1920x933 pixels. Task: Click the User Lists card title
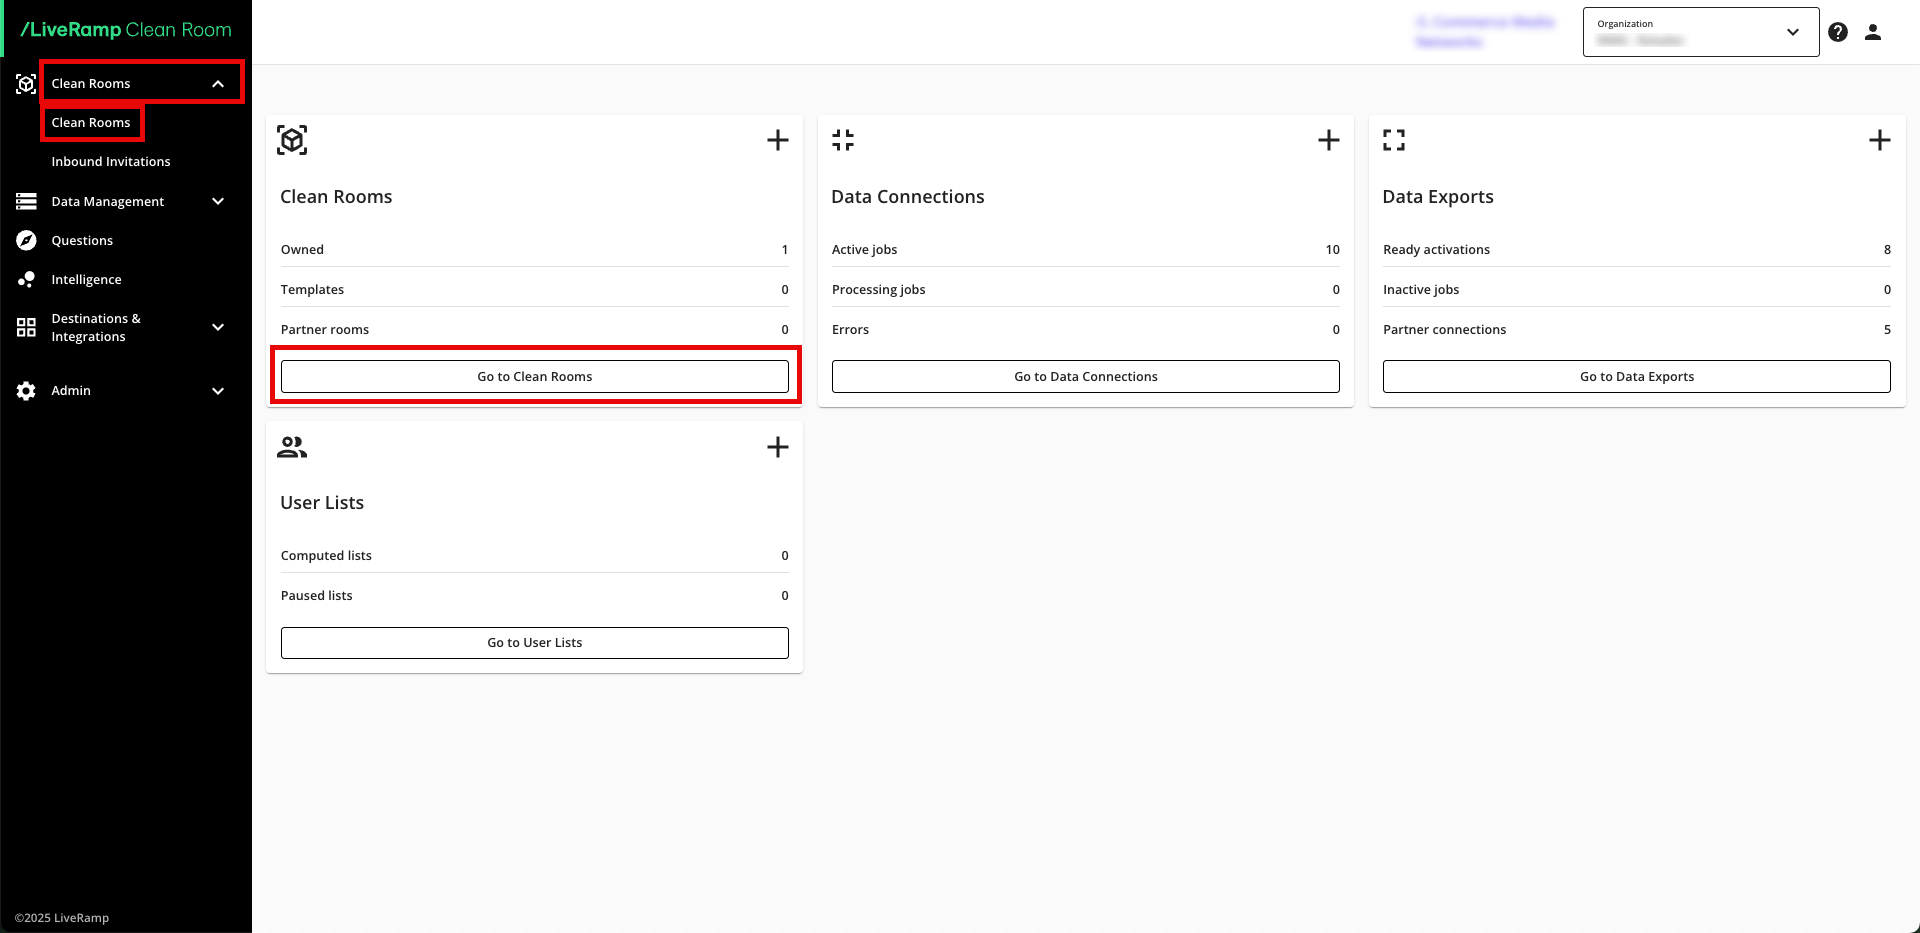coord(322,503)
